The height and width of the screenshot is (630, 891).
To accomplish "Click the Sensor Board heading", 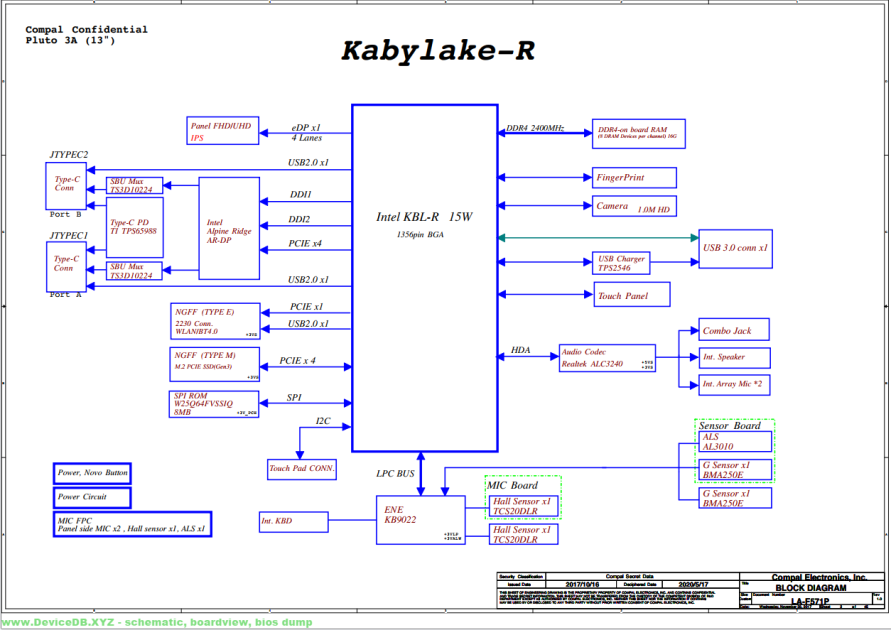I will coord(730,425).
